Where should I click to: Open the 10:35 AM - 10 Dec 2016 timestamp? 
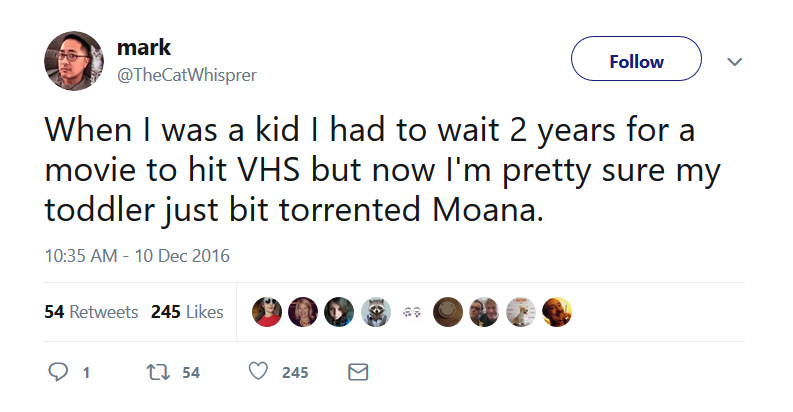tap(137, 256)
